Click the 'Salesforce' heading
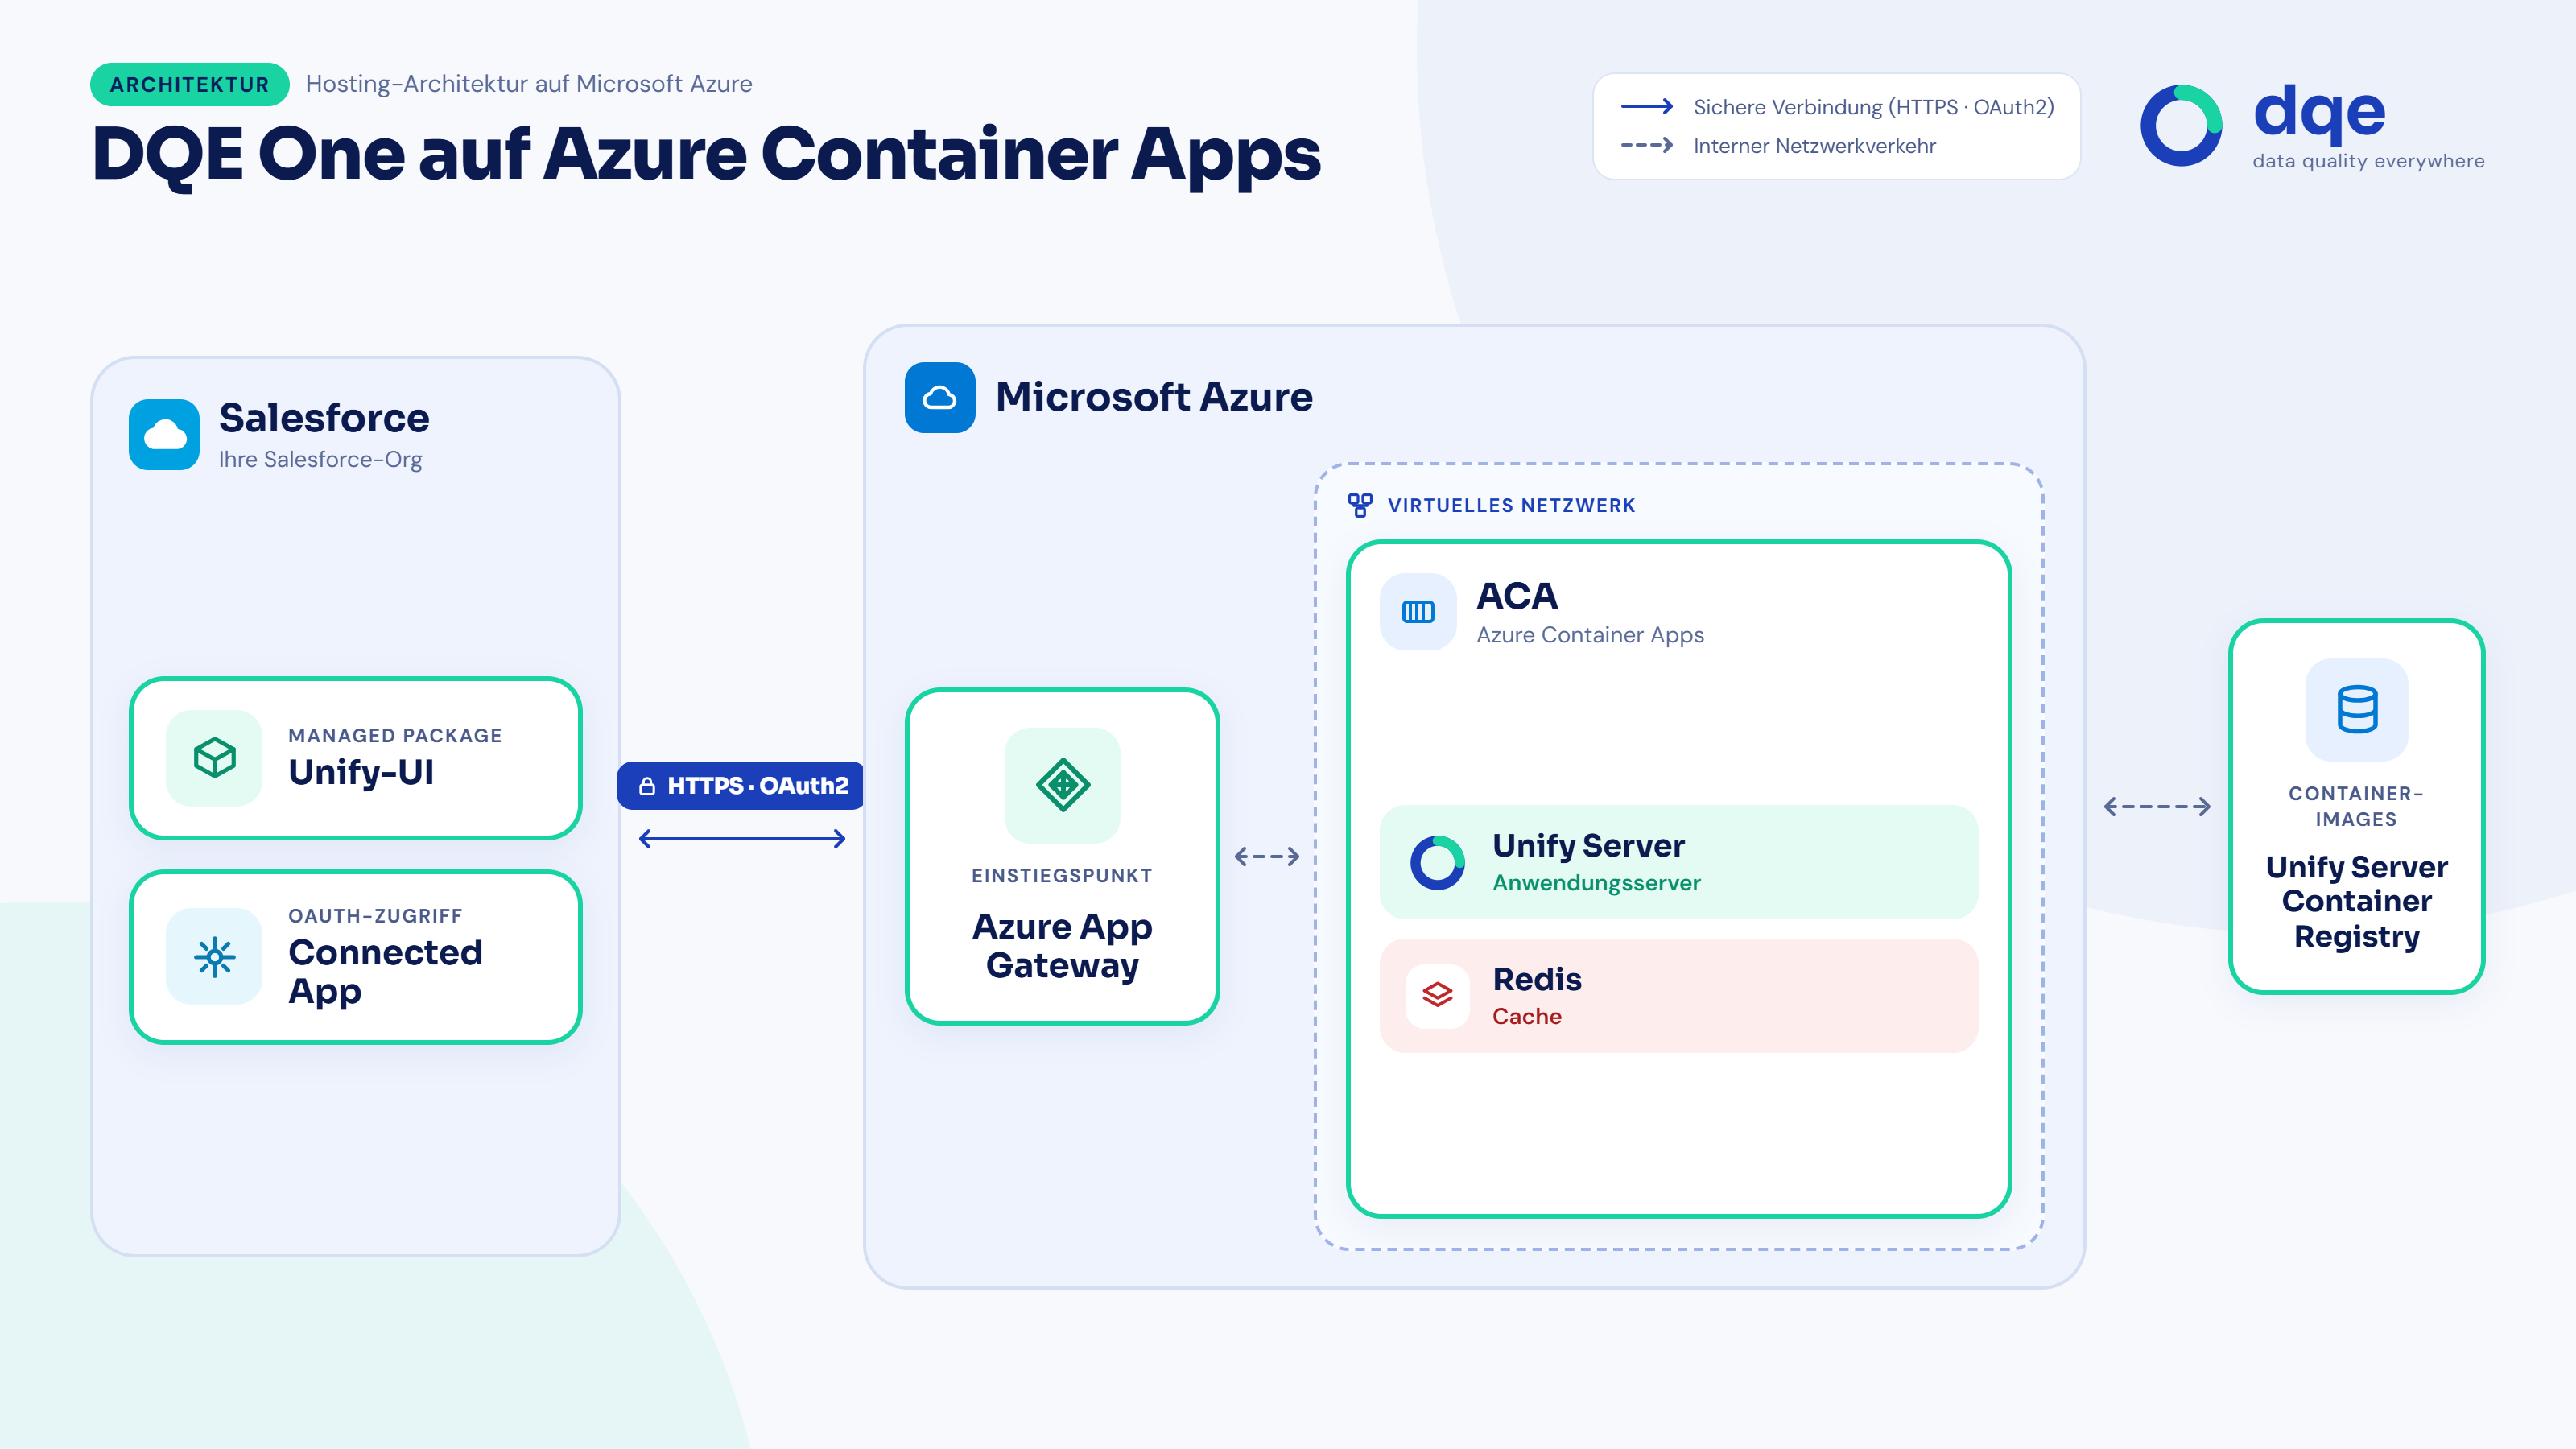Image resolution: width=2576 pixels, height=1449 pixels. tap(324, 418)
